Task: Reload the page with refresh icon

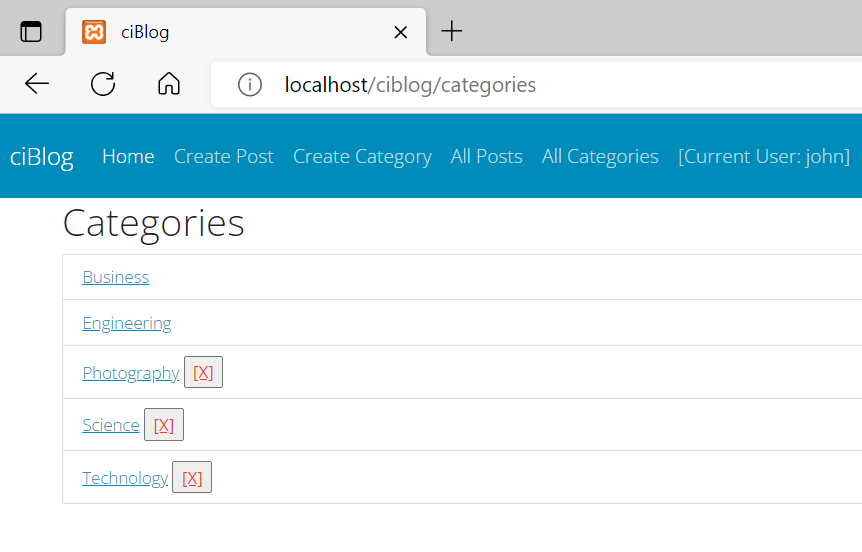Action: tap(103, 84)
